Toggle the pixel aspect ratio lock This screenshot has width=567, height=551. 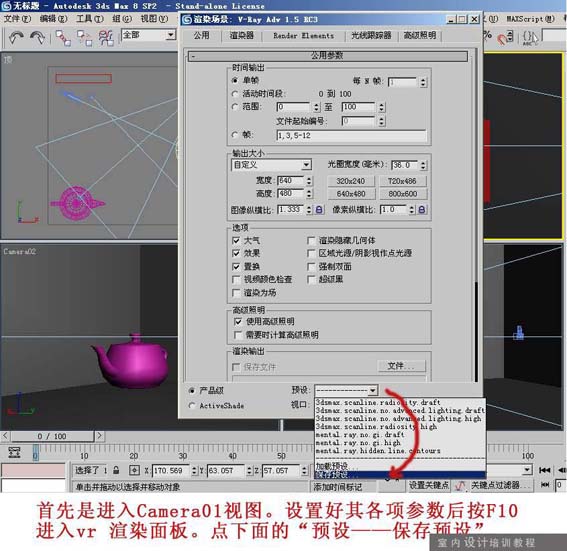(422, 210)
